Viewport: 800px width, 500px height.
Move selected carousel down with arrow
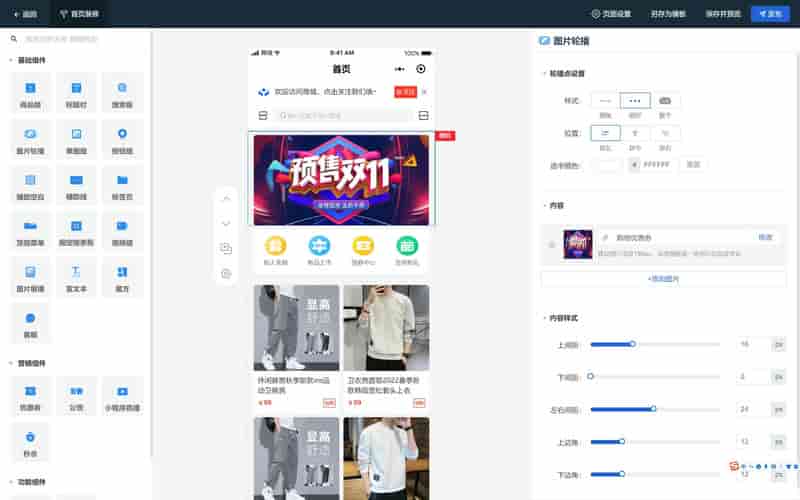tap(226, 223)
